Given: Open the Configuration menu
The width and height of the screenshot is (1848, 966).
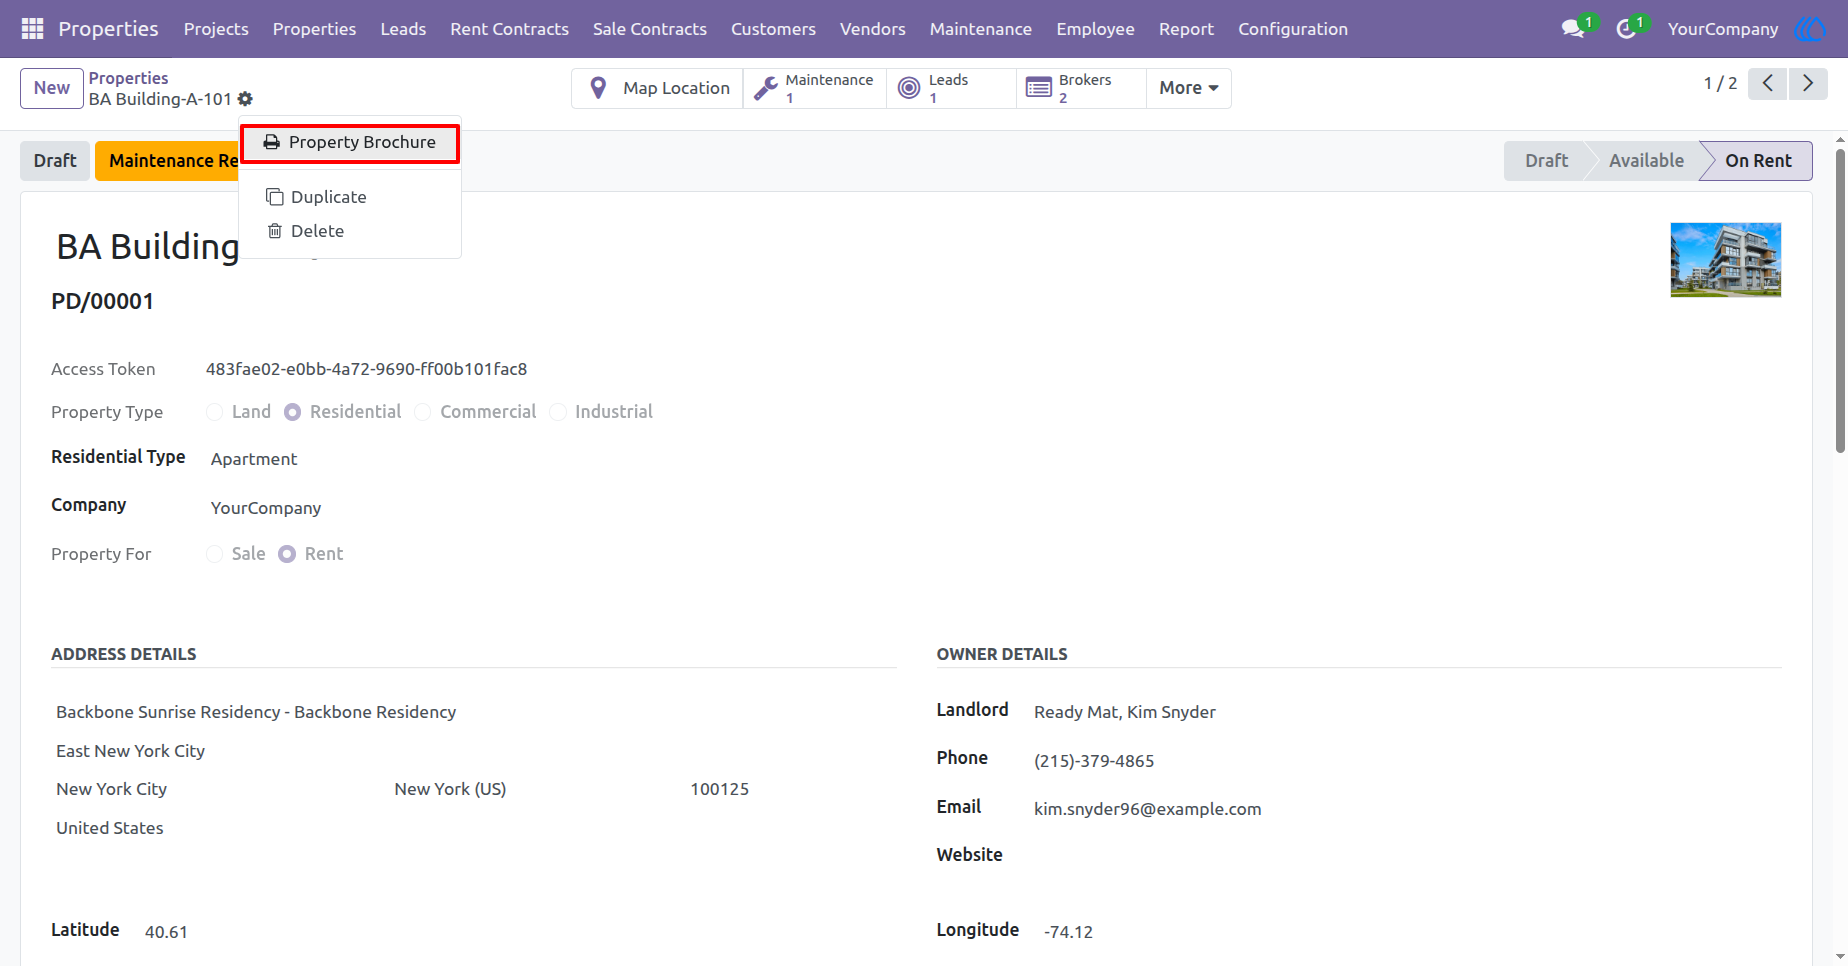Looking at the screenshot, I should point(1293,29).
